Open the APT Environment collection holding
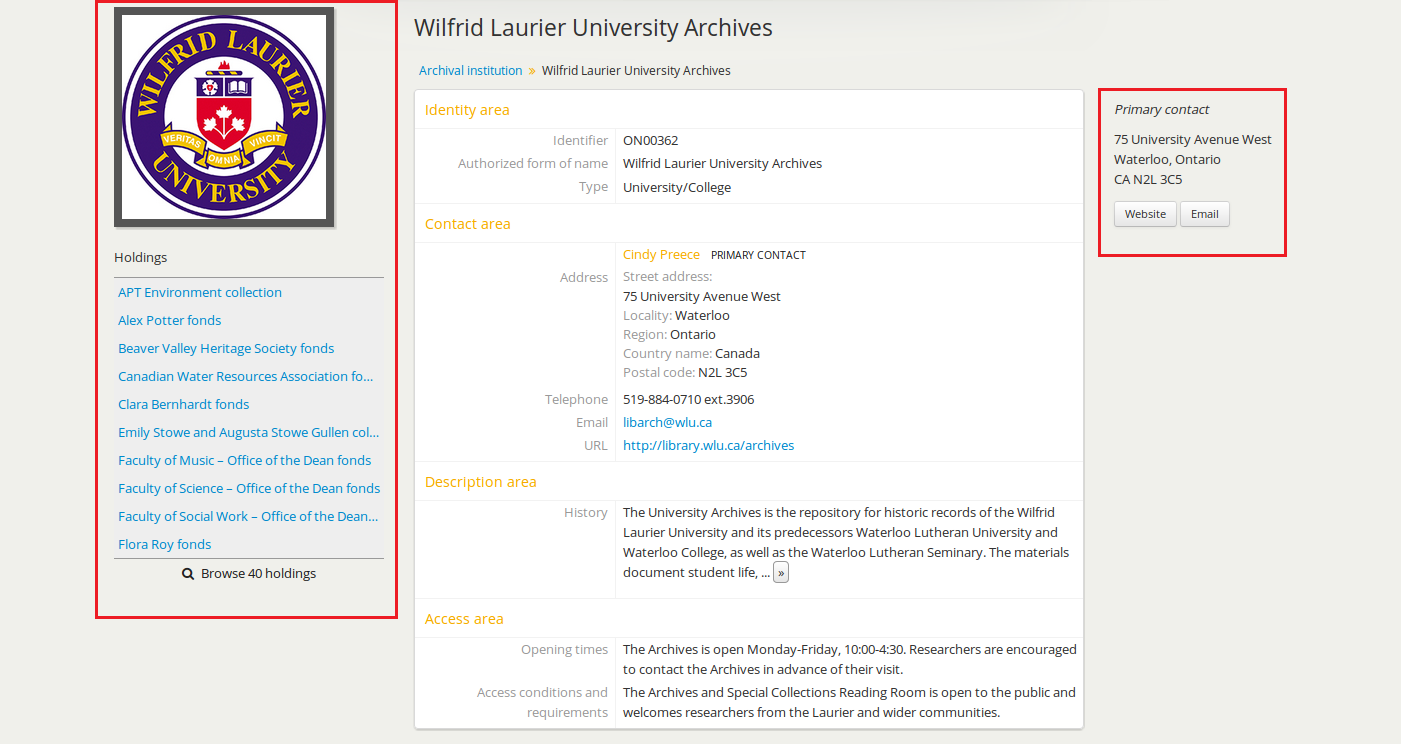This screenshot has width=1401, height=744. pos(200,293)
